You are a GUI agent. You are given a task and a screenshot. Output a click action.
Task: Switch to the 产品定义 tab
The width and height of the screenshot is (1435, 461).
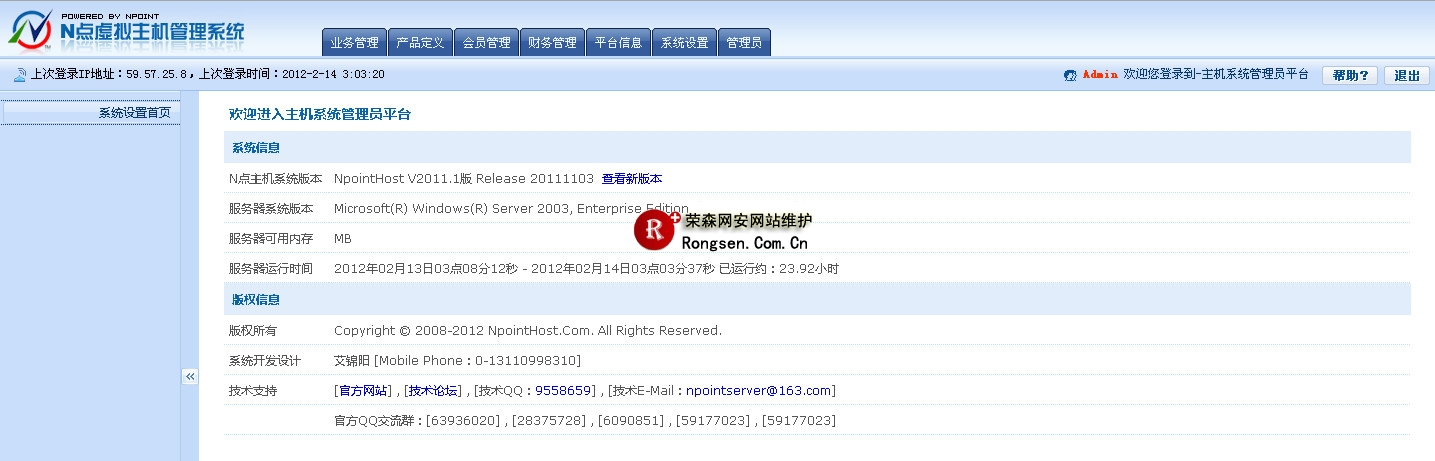pos(420,43)
